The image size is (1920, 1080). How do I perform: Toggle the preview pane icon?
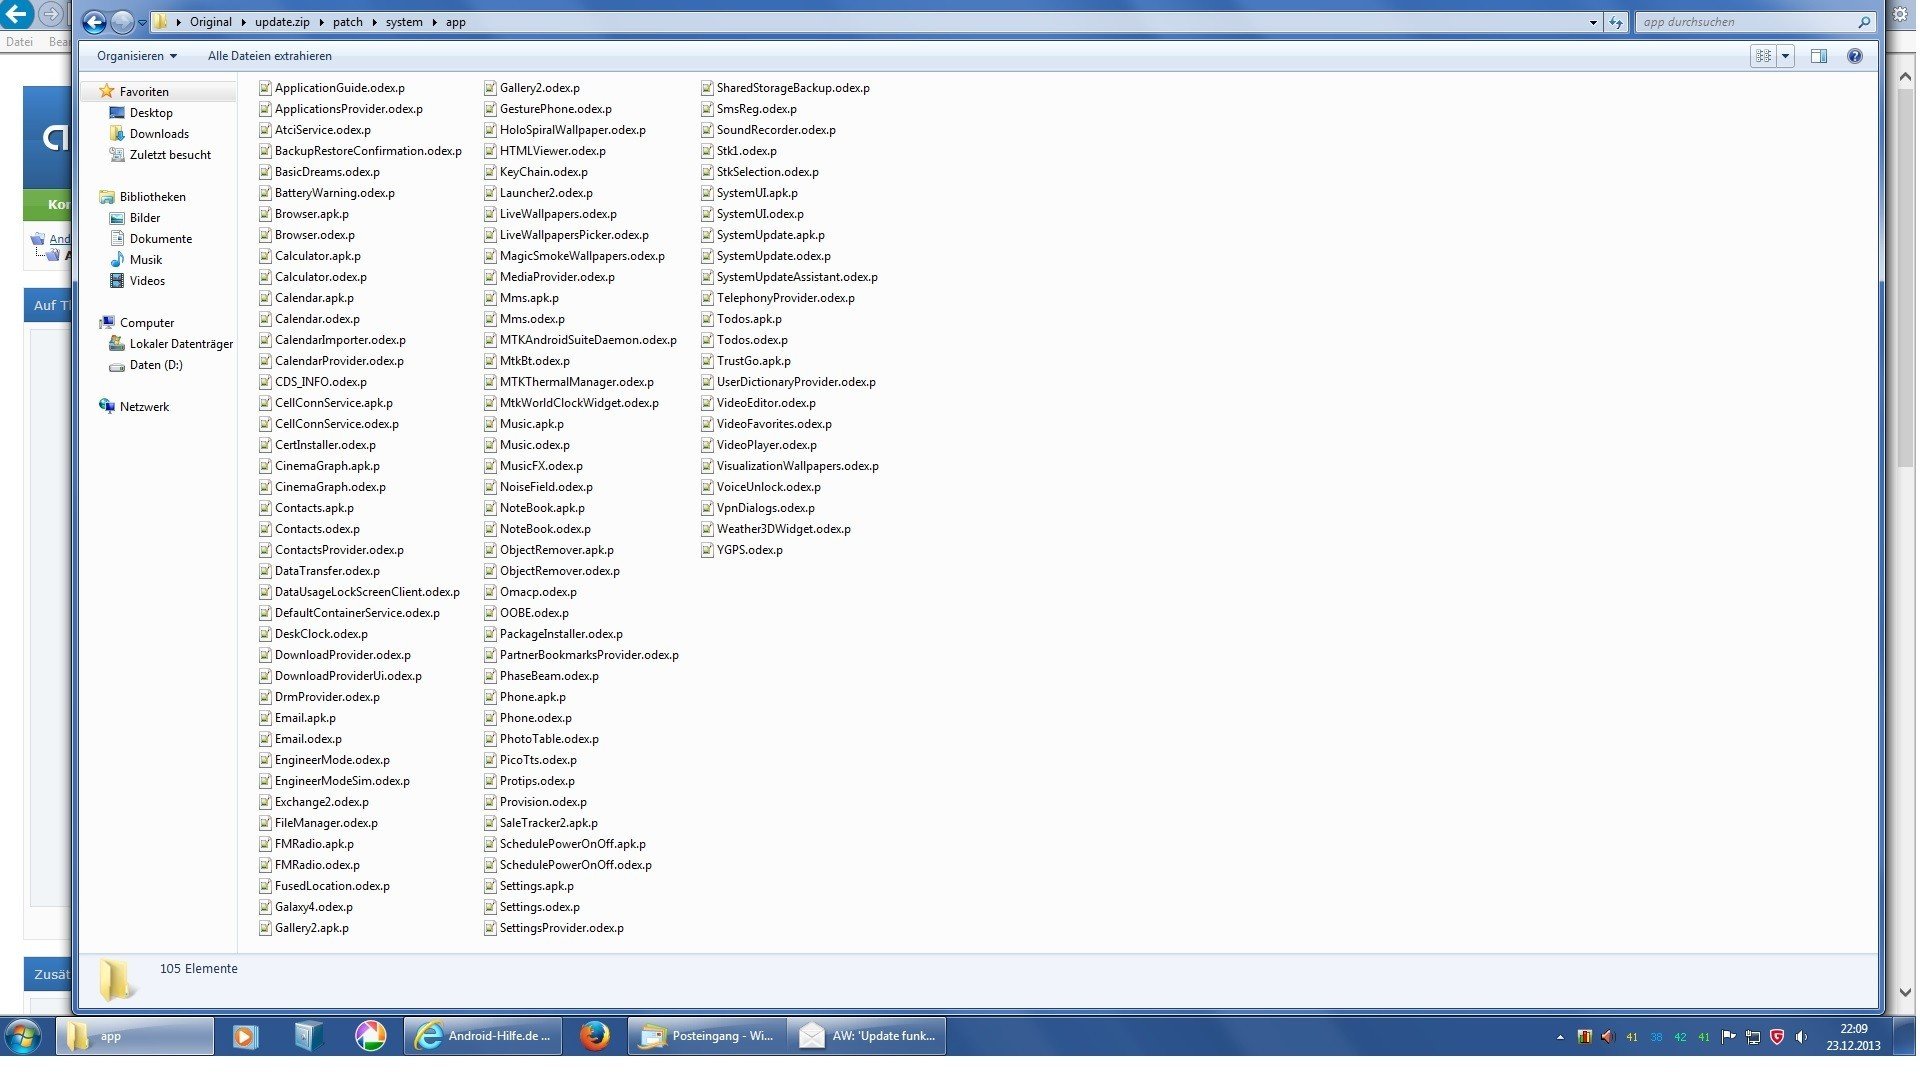coord(1819,56)
